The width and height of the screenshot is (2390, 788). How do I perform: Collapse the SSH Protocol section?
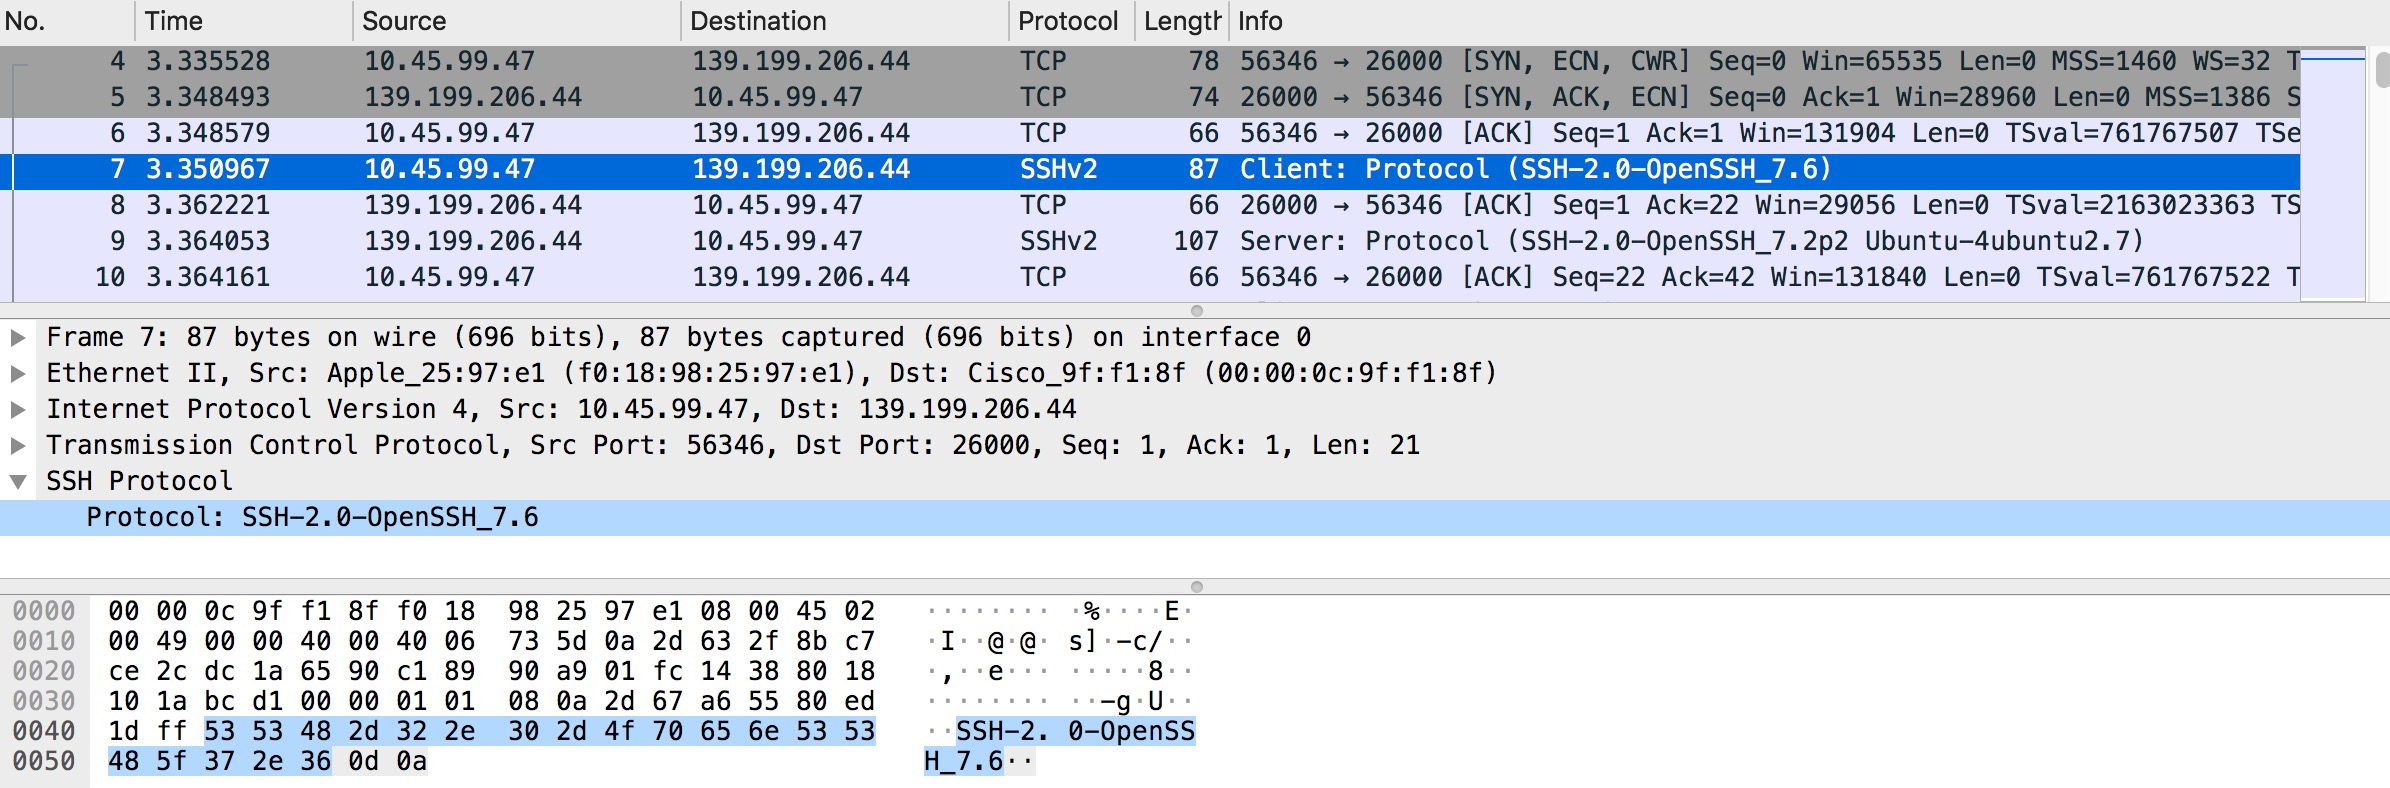click(18, 482)
